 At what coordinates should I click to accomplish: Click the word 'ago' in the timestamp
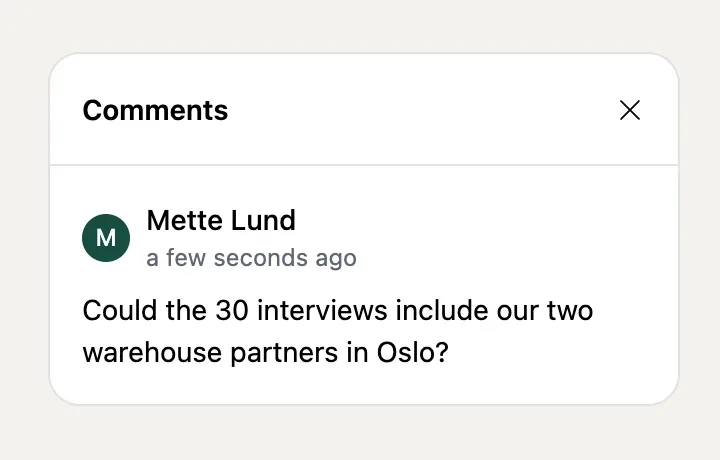click(336, 258)
